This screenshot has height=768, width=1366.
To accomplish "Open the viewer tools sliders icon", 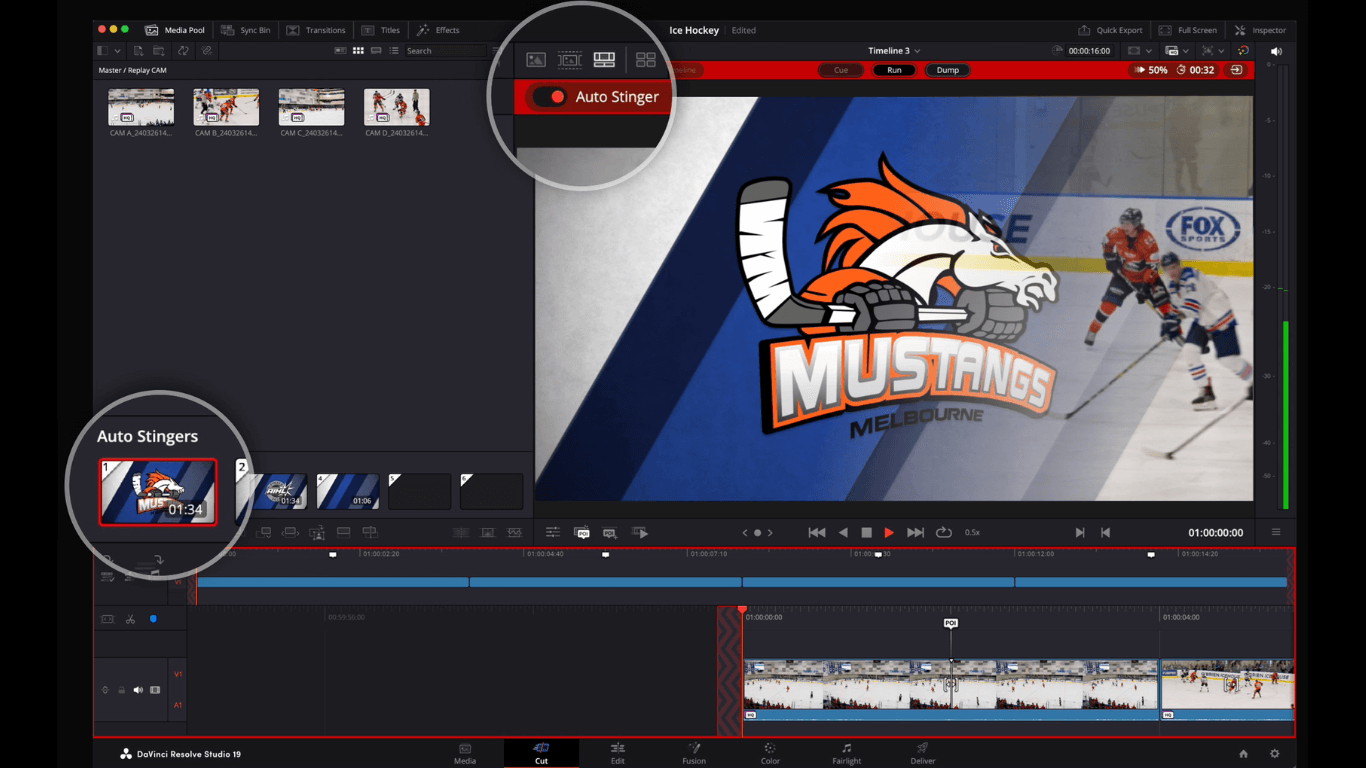I will [x=552, y=533].
